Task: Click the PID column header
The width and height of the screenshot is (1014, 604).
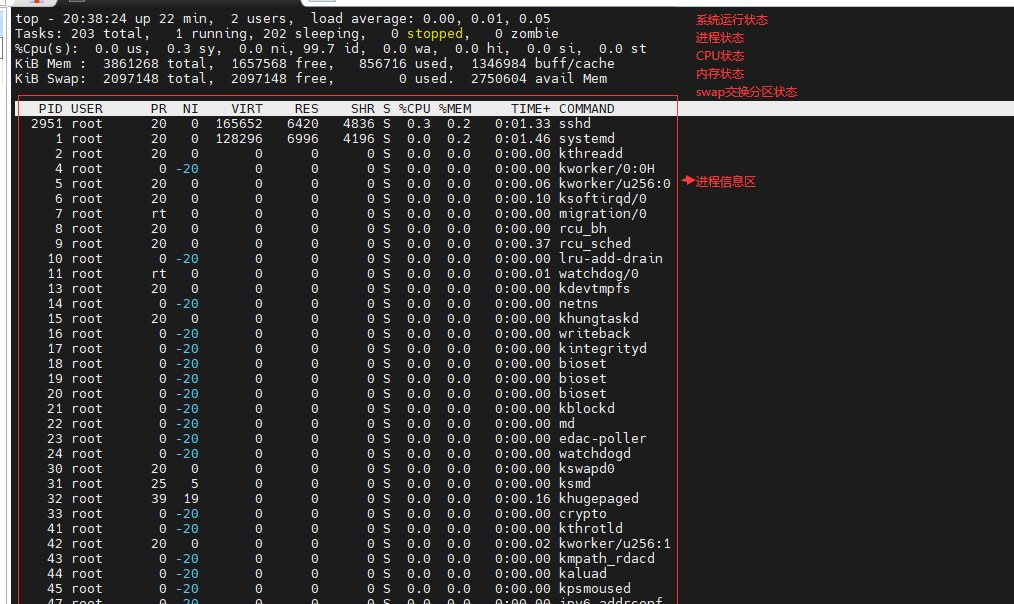Action: pyautogui.click(x=50, y=109)
